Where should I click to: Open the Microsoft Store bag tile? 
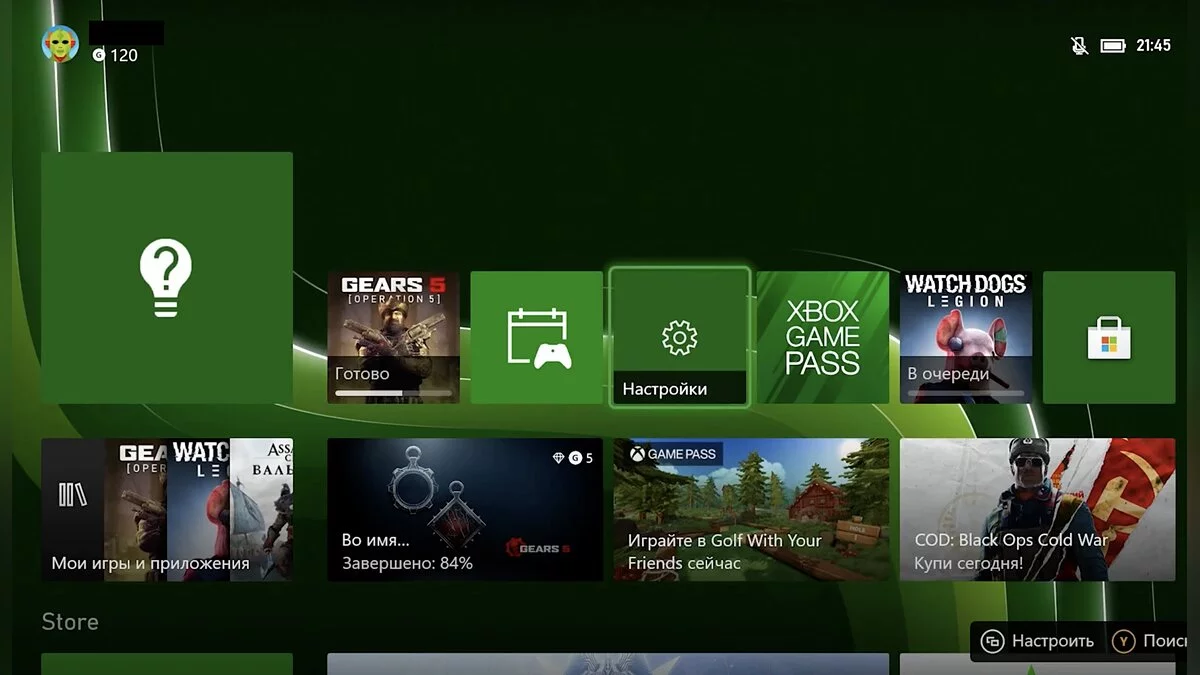[x=1109, y=337]
